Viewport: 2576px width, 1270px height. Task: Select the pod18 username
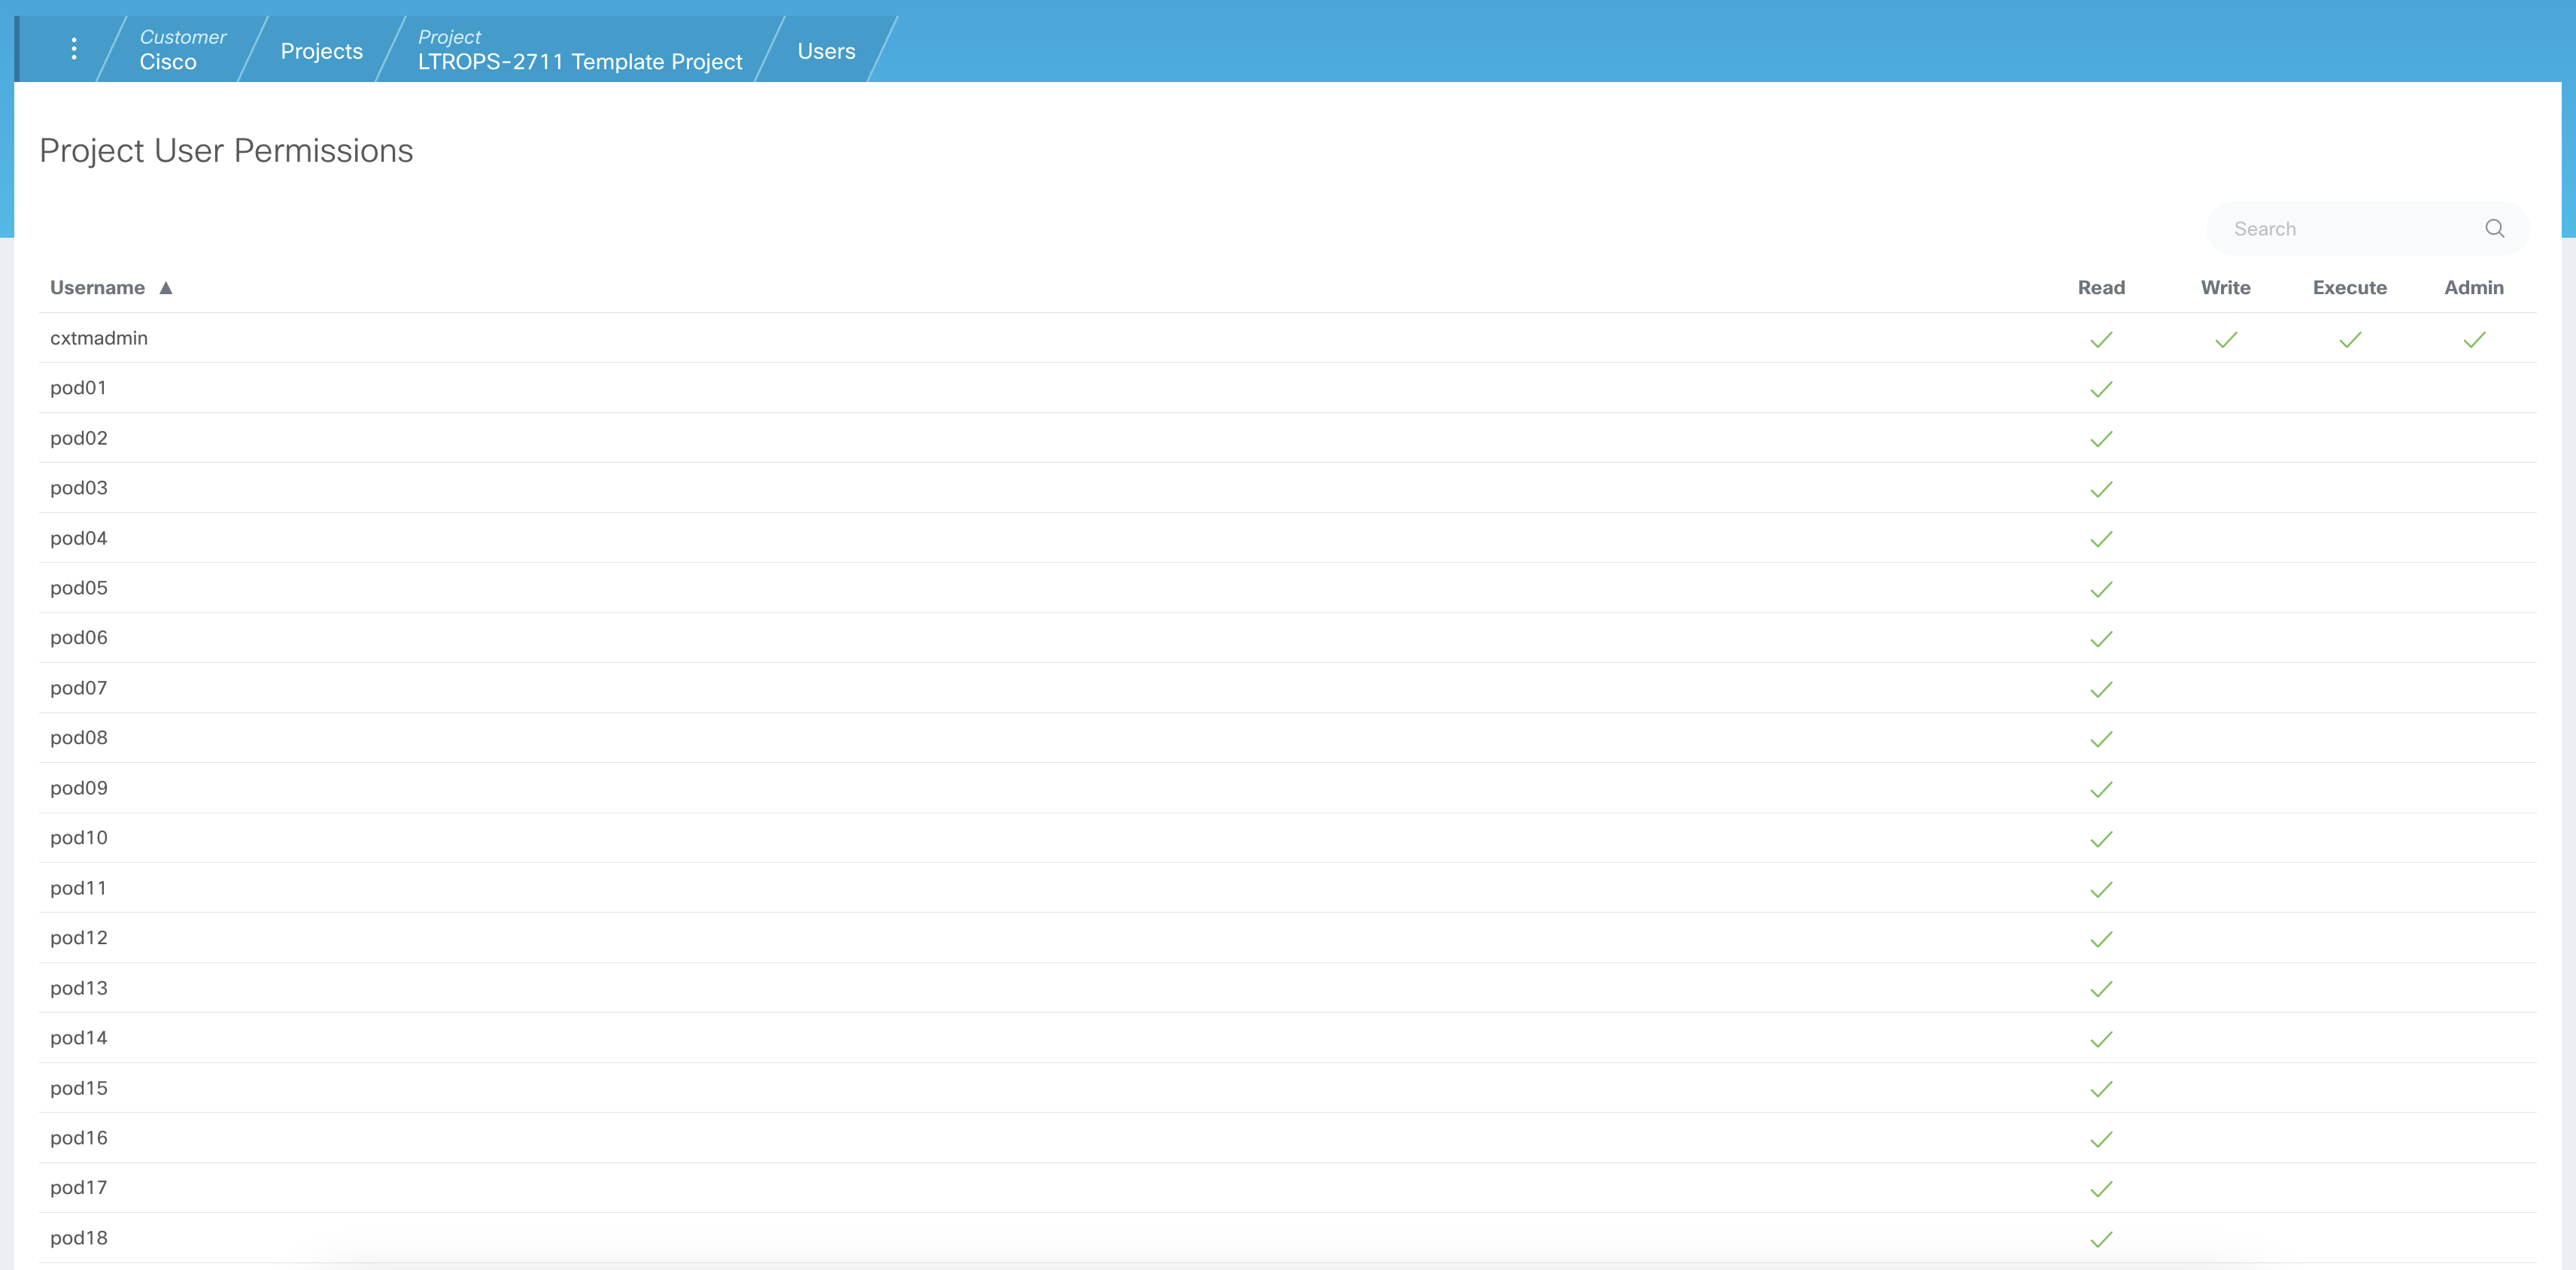[78, 1238]
